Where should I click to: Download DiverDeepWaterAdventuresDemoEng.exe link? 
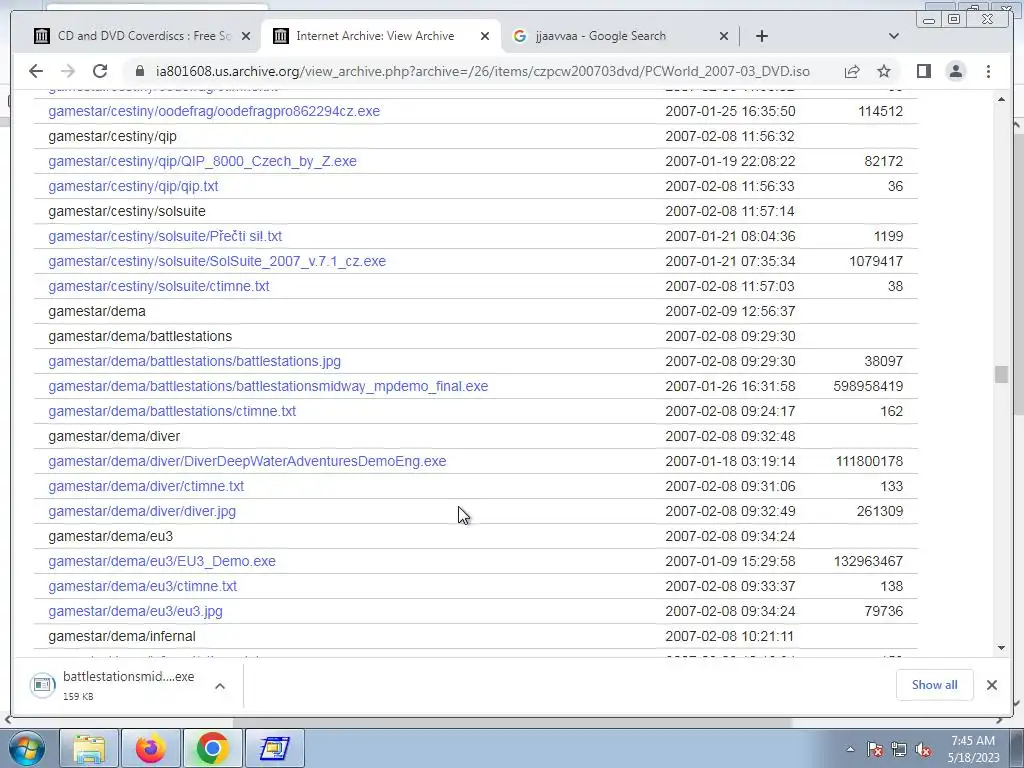click(x=248, y=461)
